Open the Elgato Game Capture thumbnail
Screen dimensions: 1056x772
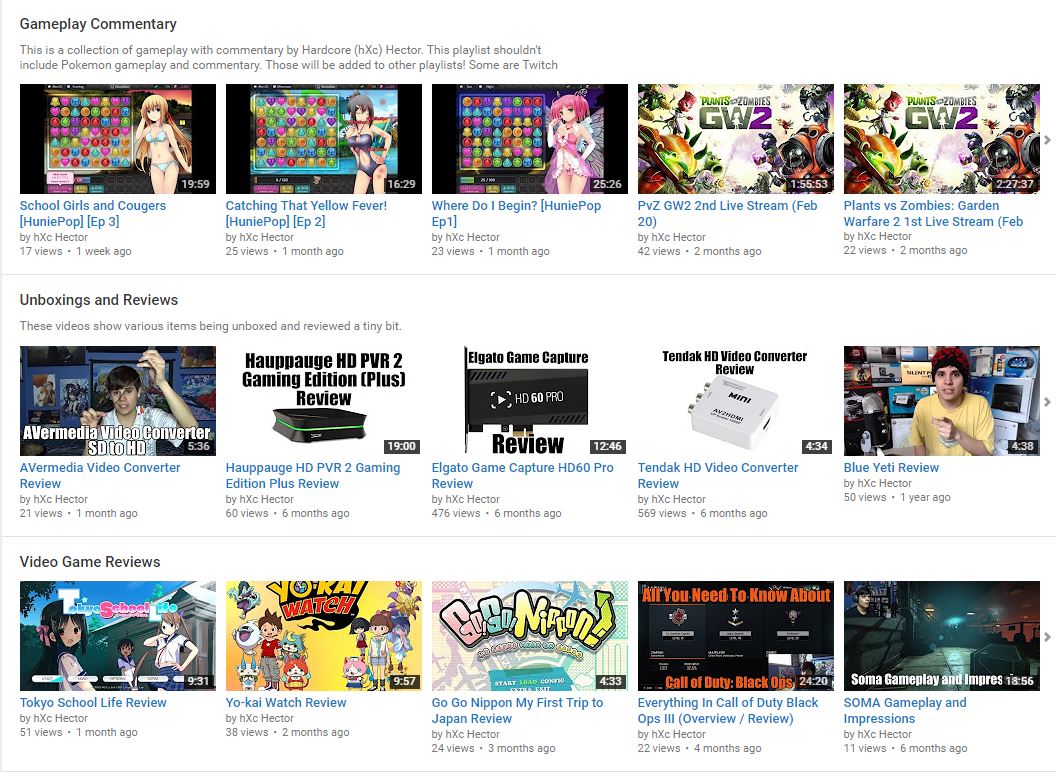[x=530, y=401]
